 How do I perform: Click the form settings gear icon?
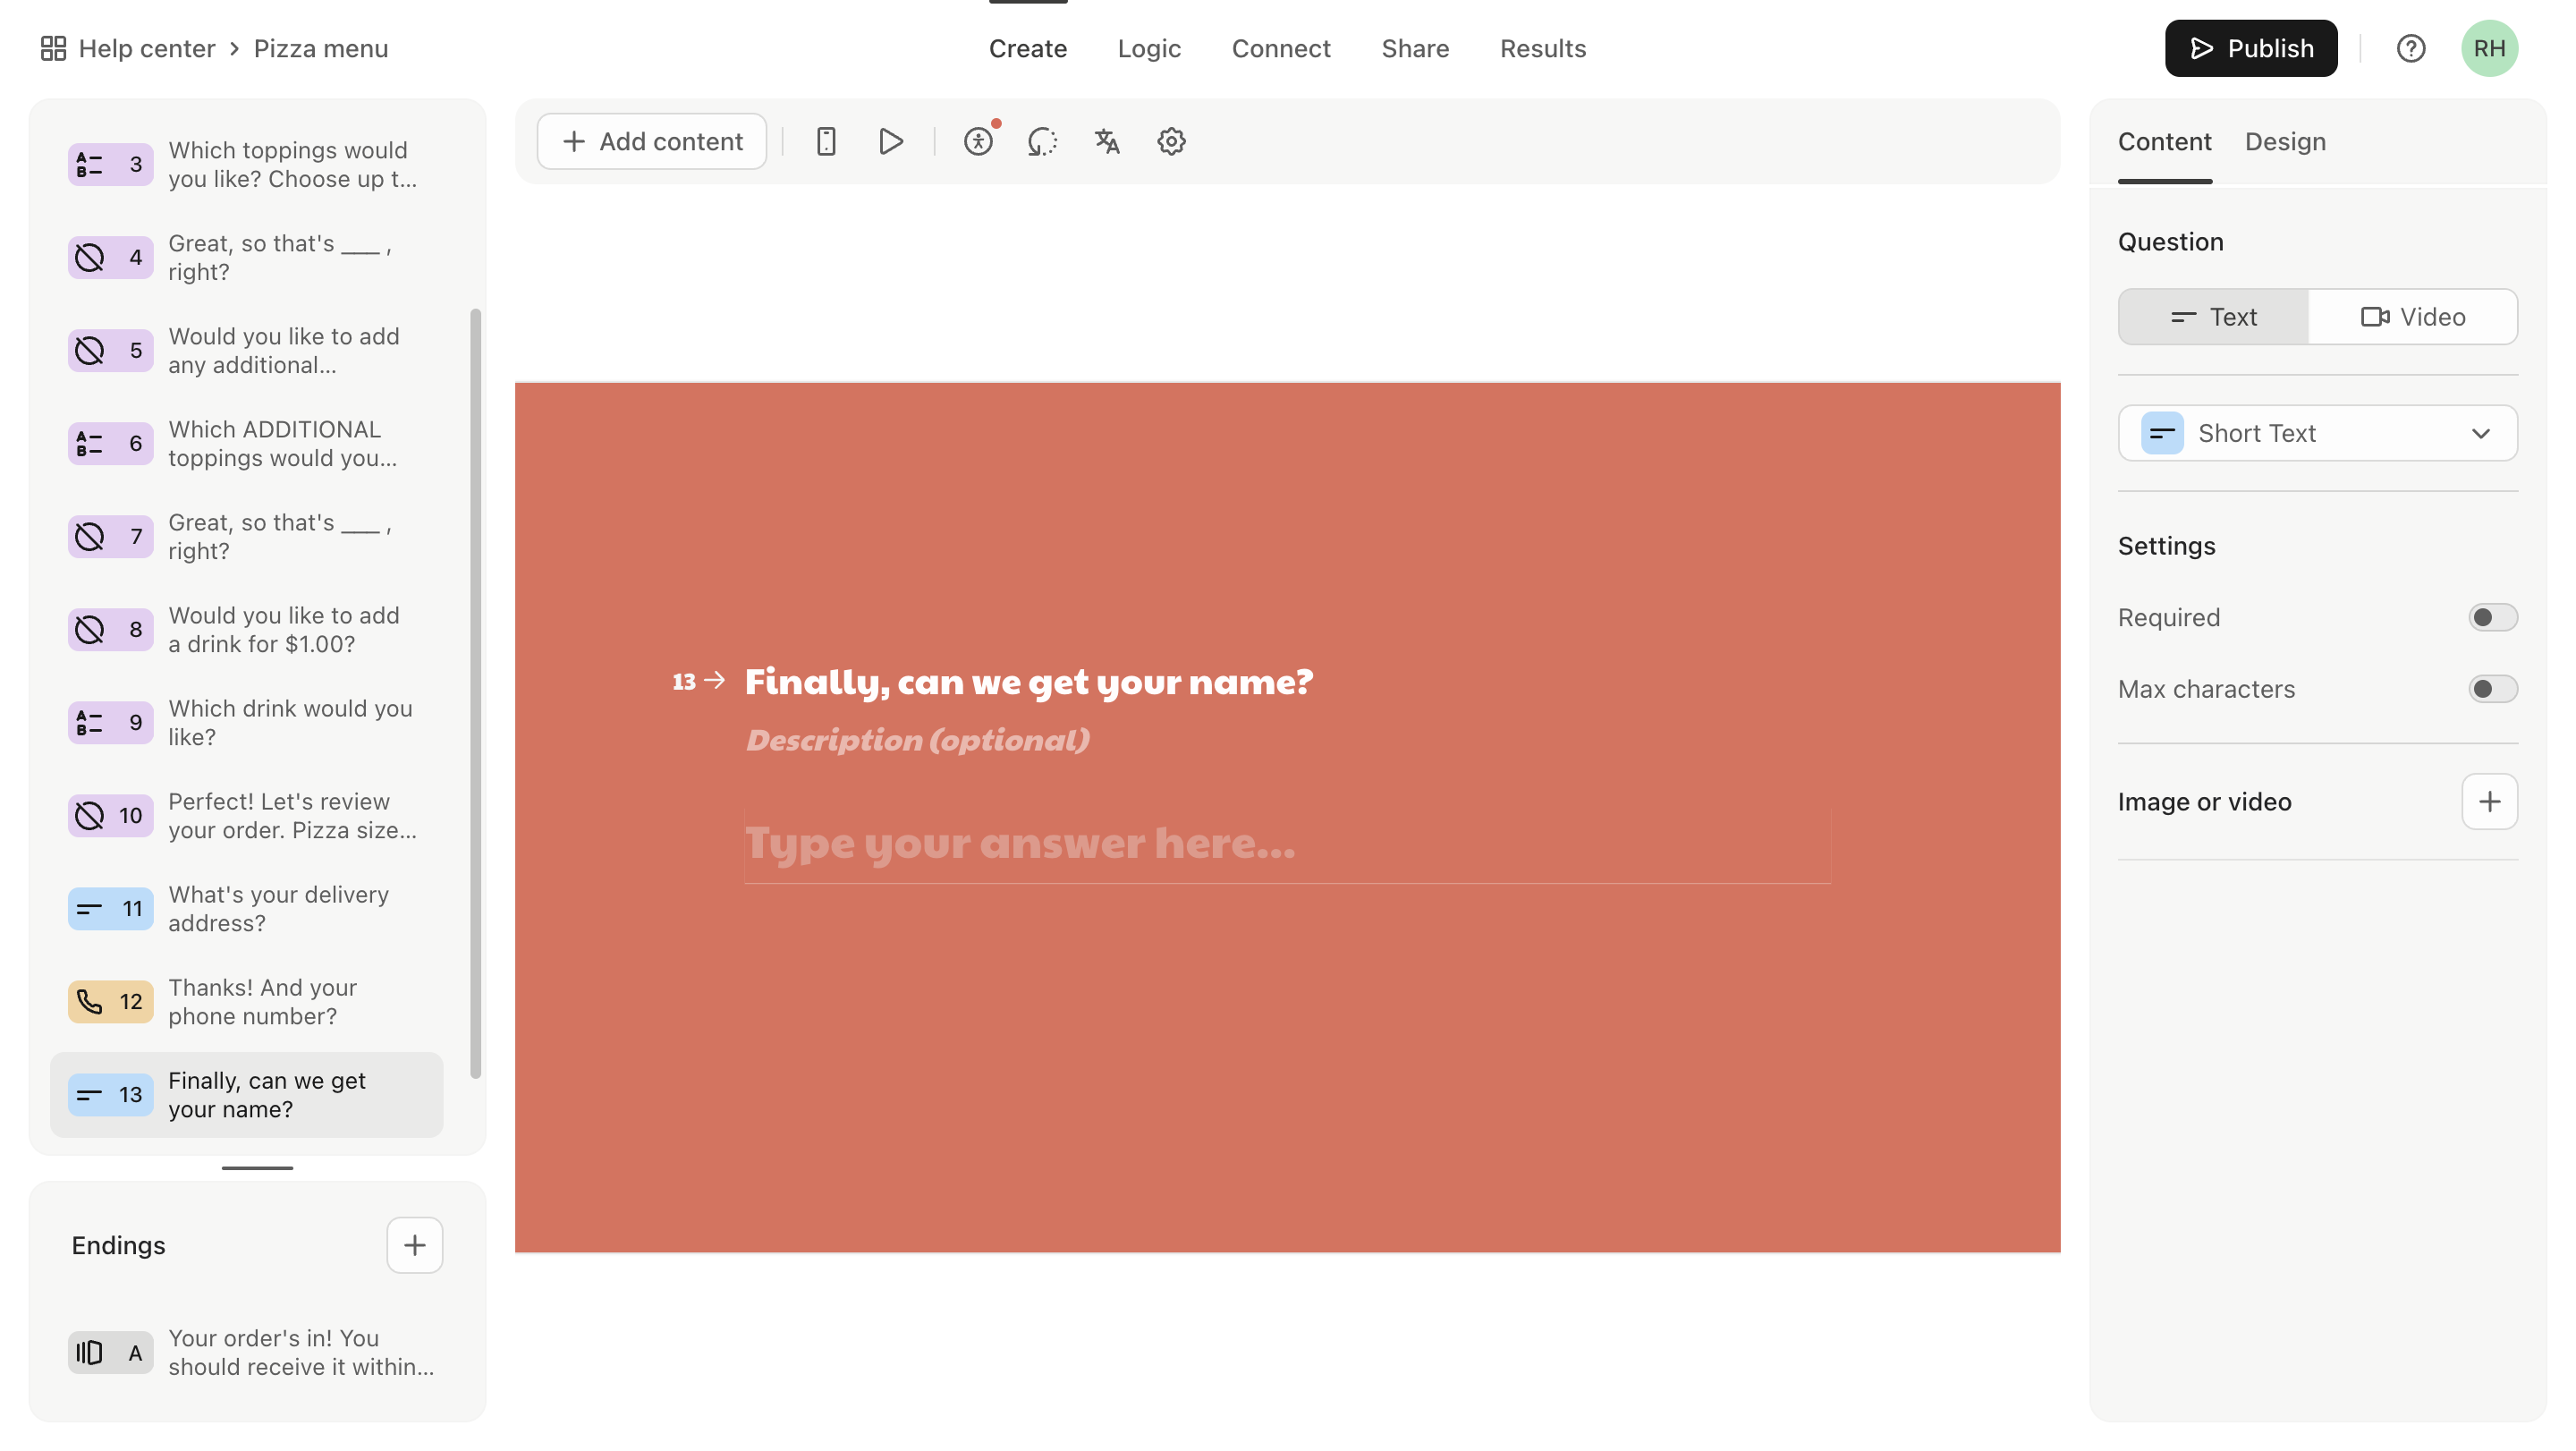[1171, 141]
